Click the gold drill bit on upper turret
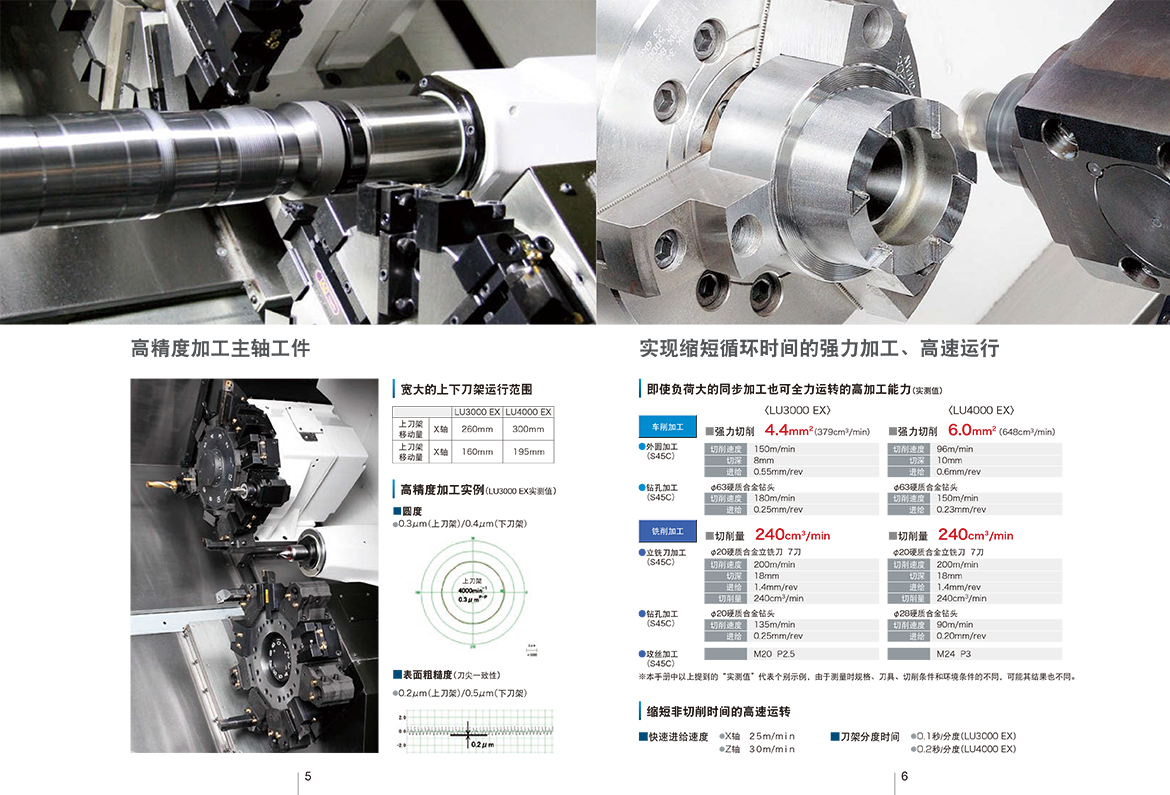Screen dimensions: 1170x795 click(x=160, y=485)
